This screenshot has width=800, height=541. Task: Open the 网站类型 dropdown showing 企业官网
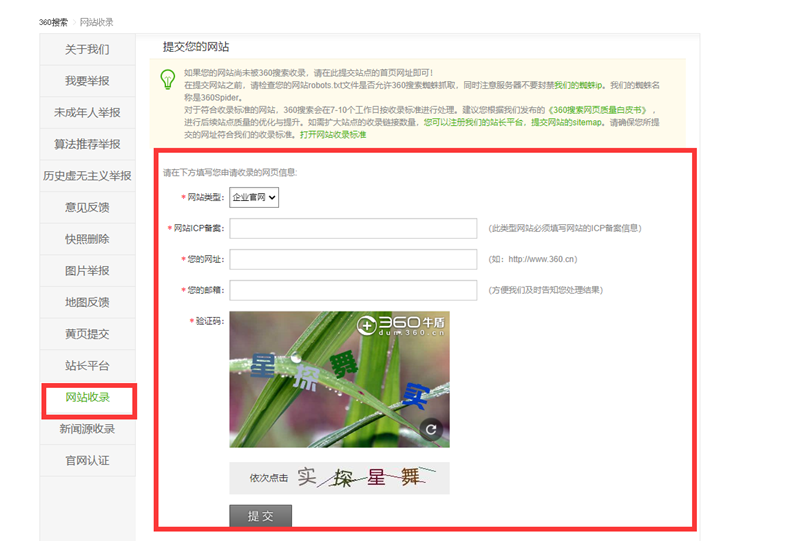pyautogui.click(x=254, y=198)
